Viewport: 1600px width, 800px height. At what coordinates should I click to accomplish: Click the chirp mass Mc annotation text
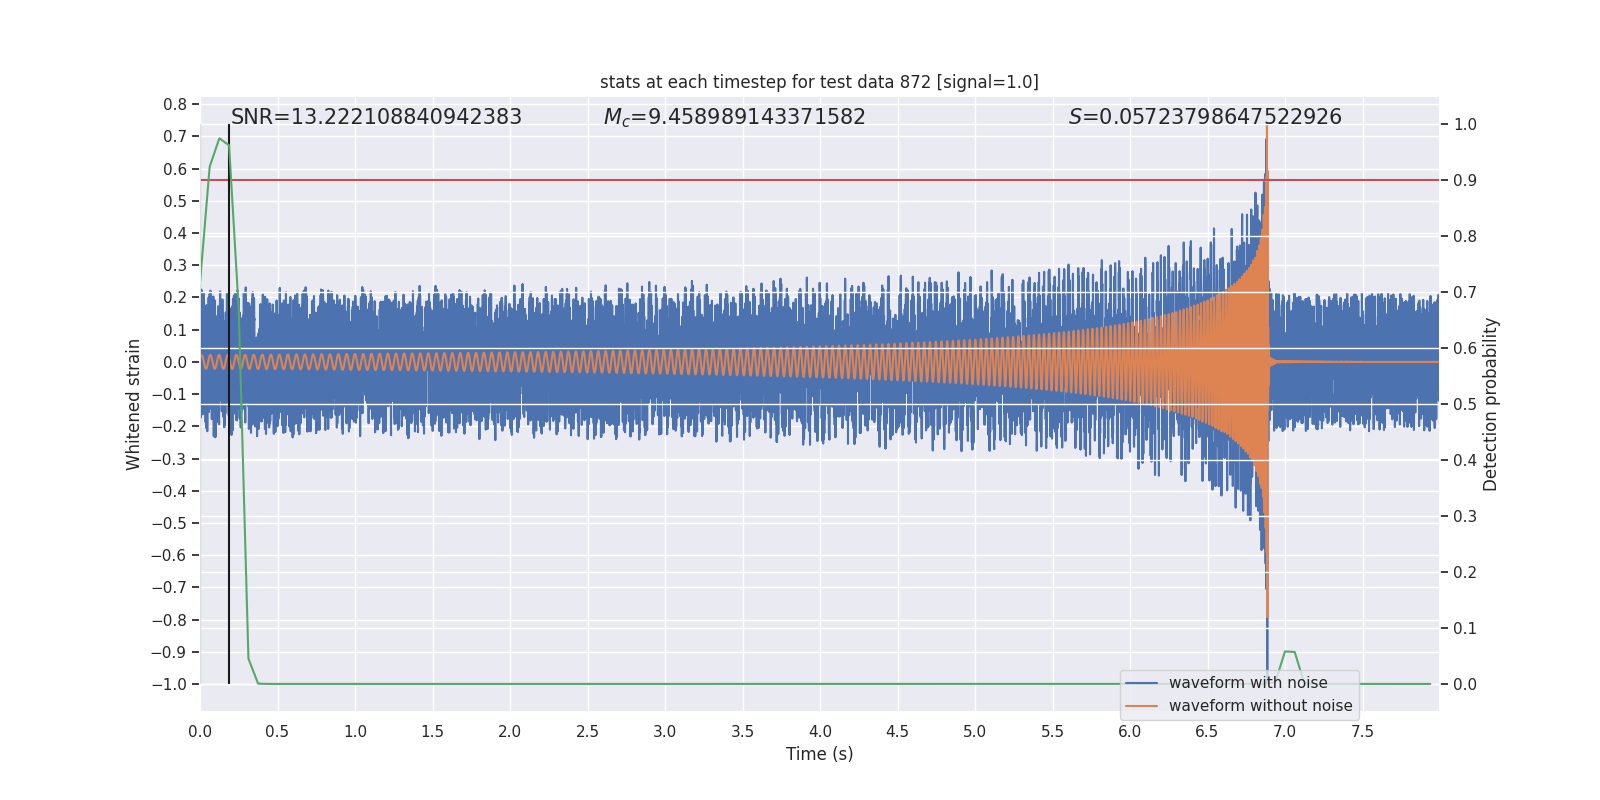(x=734, y=117)
